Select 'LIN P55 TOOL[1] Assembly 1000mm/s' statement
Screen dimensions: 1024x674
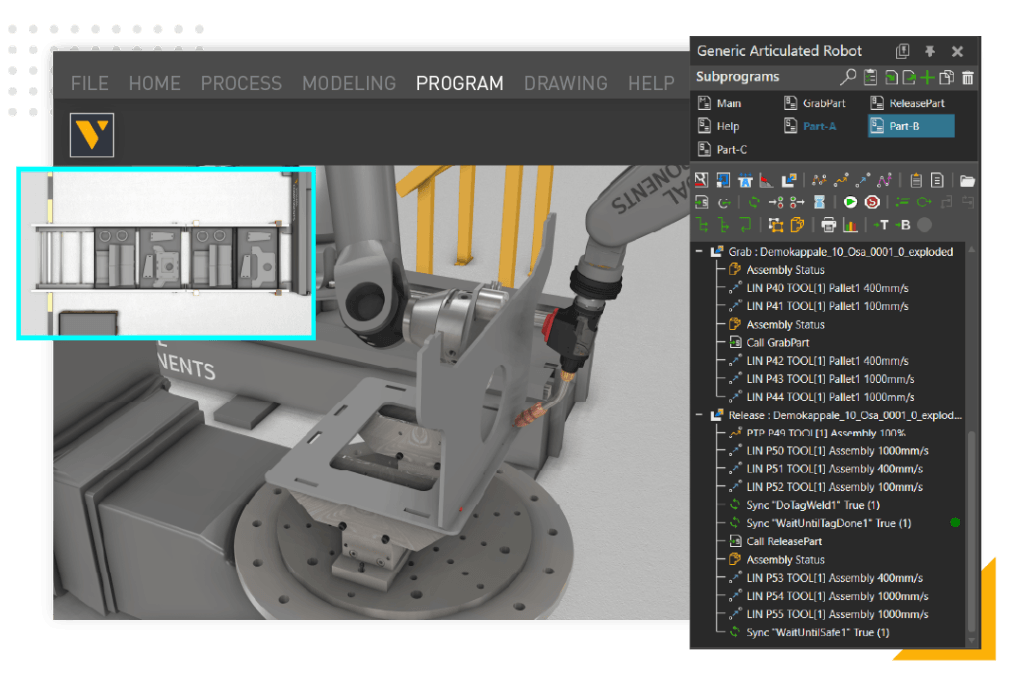point(829,615)
